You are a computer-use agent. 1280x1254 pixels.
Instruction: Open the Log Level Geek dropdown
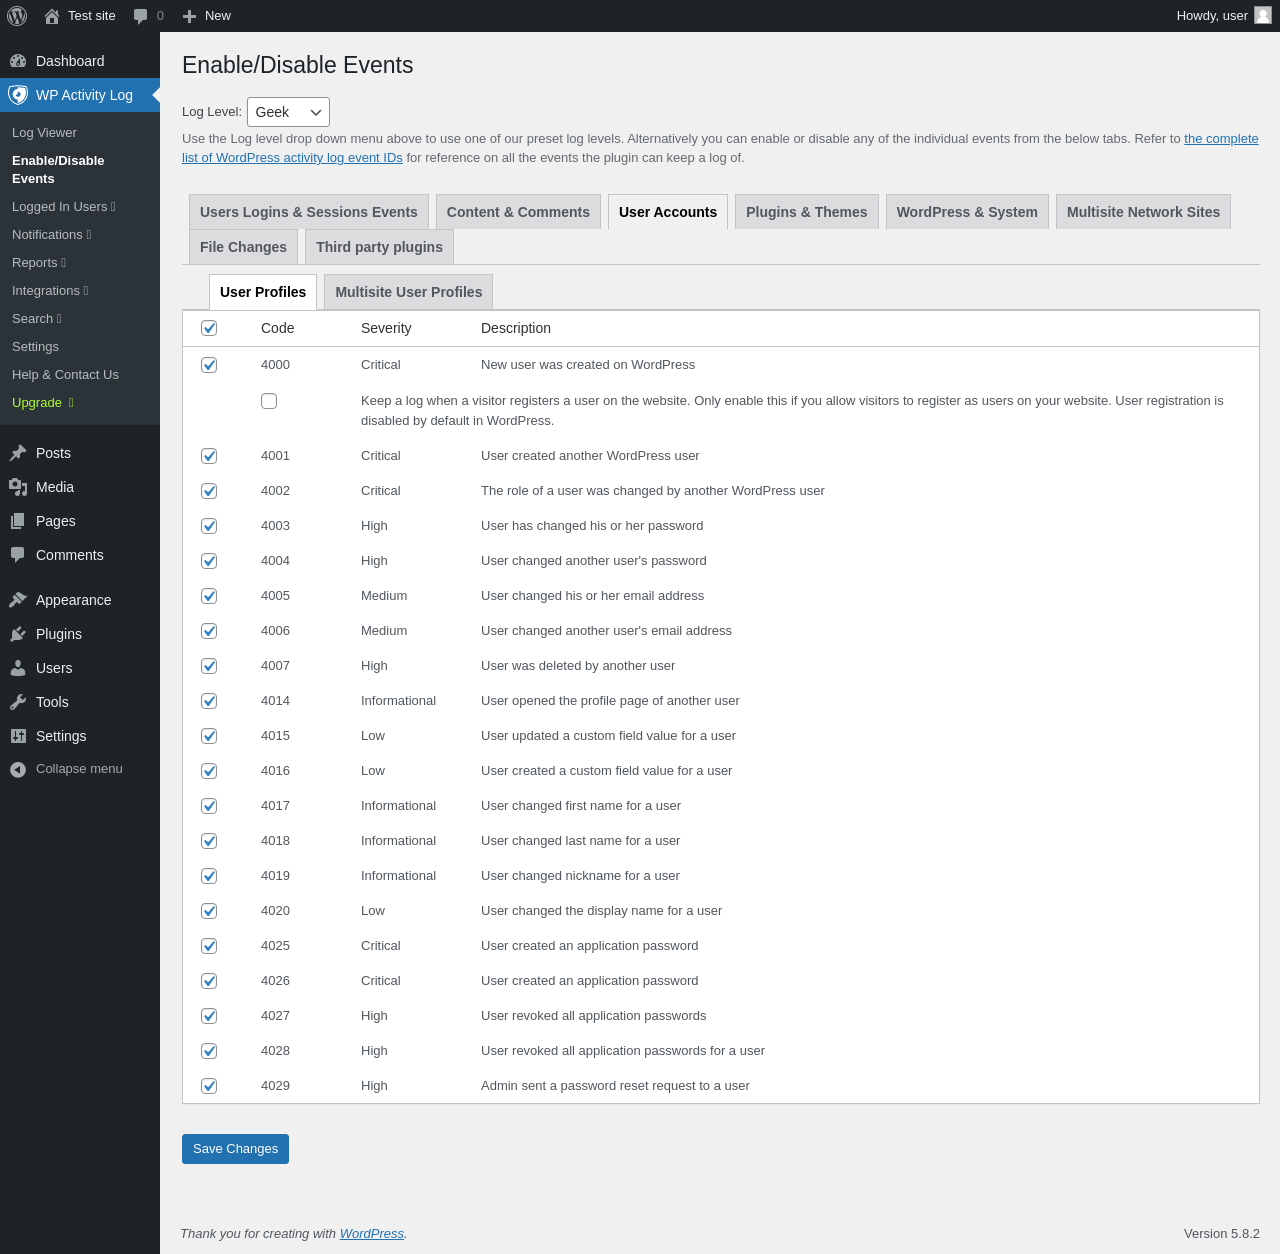[x=288, y=112]
